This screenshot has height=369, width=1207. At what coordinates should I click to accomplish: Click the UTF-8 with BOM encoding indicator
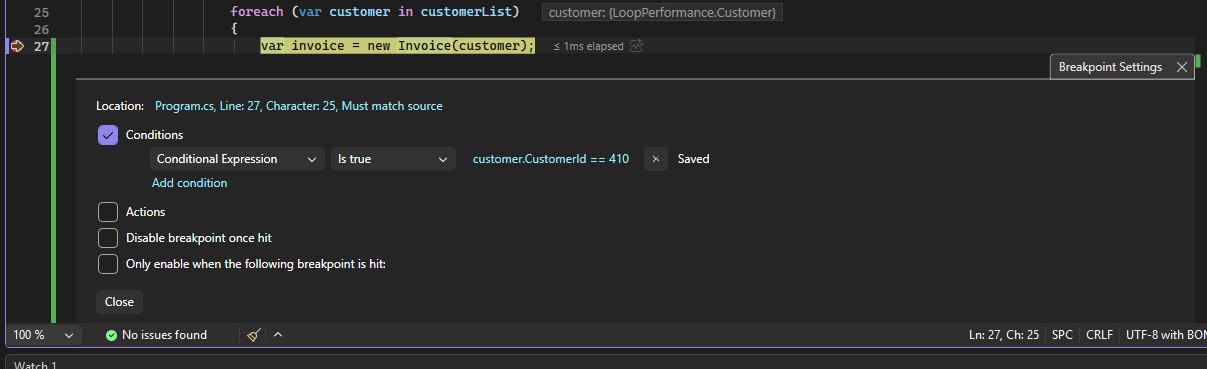[x=1166, y=335]
